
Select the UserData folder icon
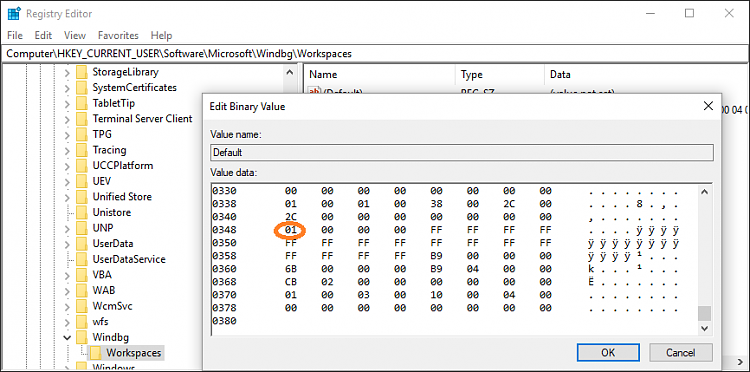(x=83, y=243)
